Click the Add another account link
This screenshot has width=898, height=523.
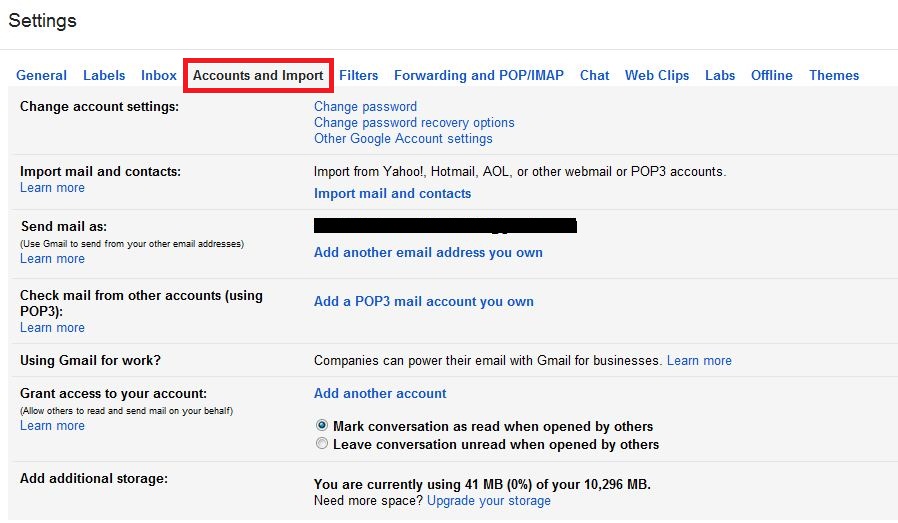click(380, 394)
